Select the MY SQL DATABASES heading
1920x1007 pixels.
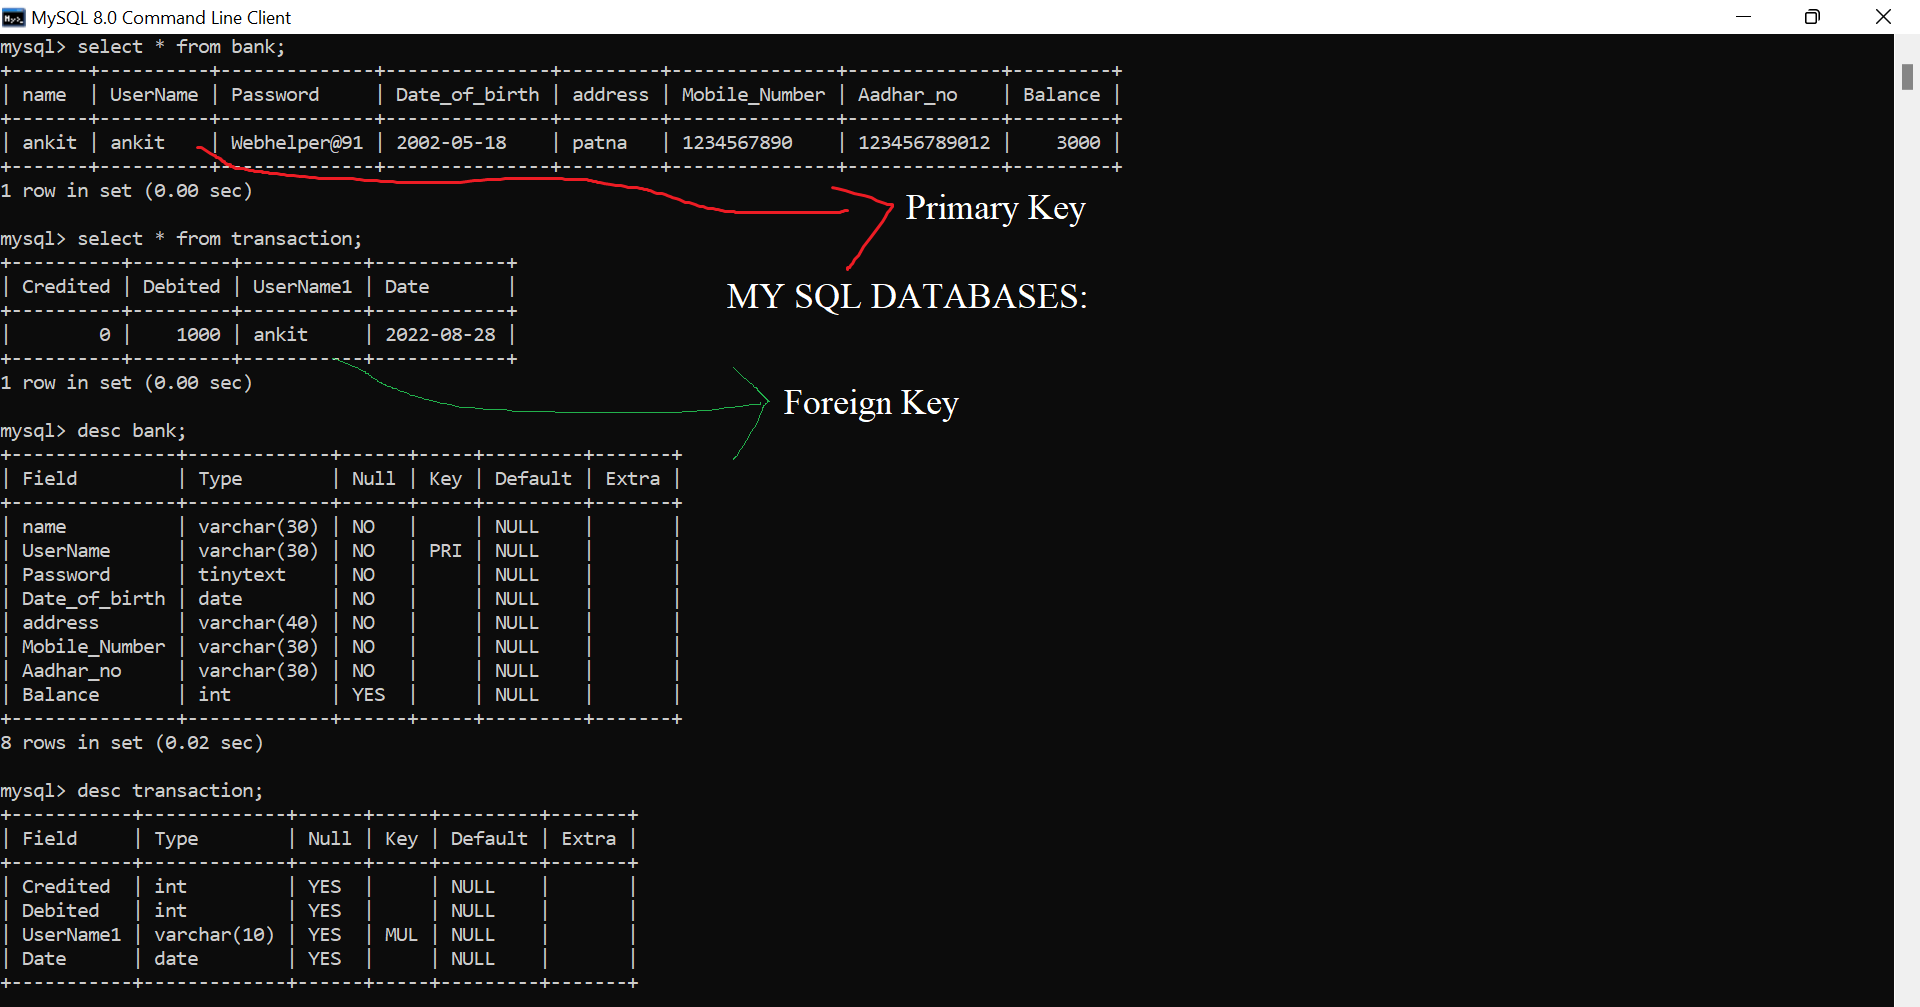pyautogui.click(x=906, y=296)
